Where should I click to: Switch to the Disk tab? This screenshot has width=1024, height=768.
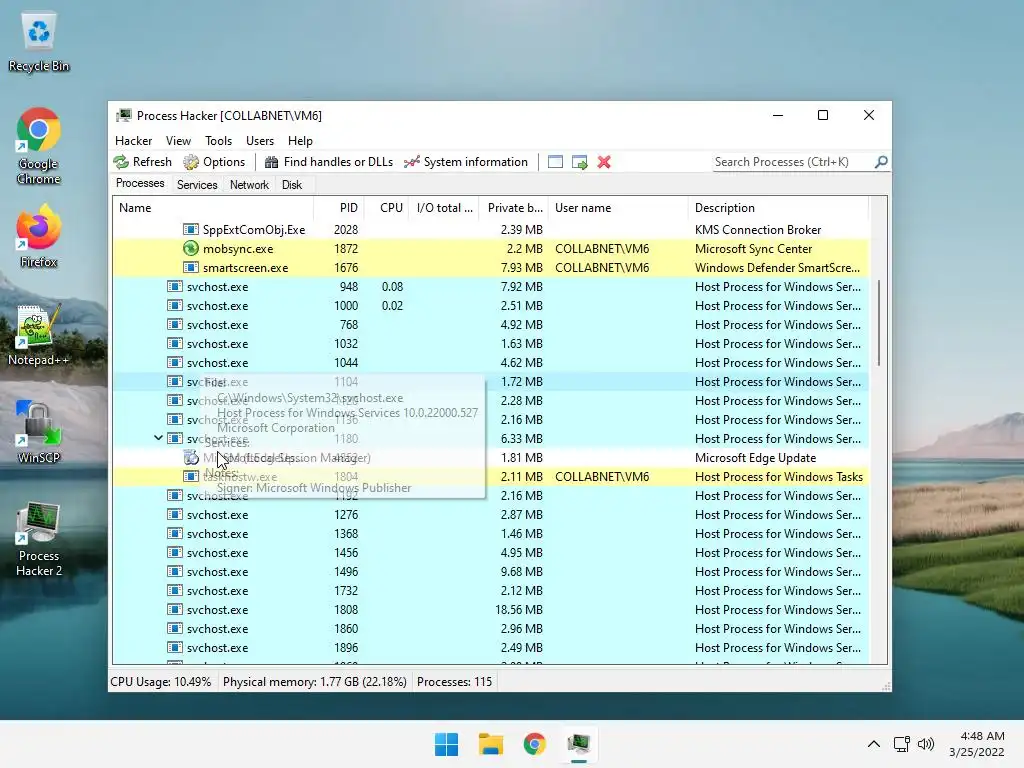[292, 185]
